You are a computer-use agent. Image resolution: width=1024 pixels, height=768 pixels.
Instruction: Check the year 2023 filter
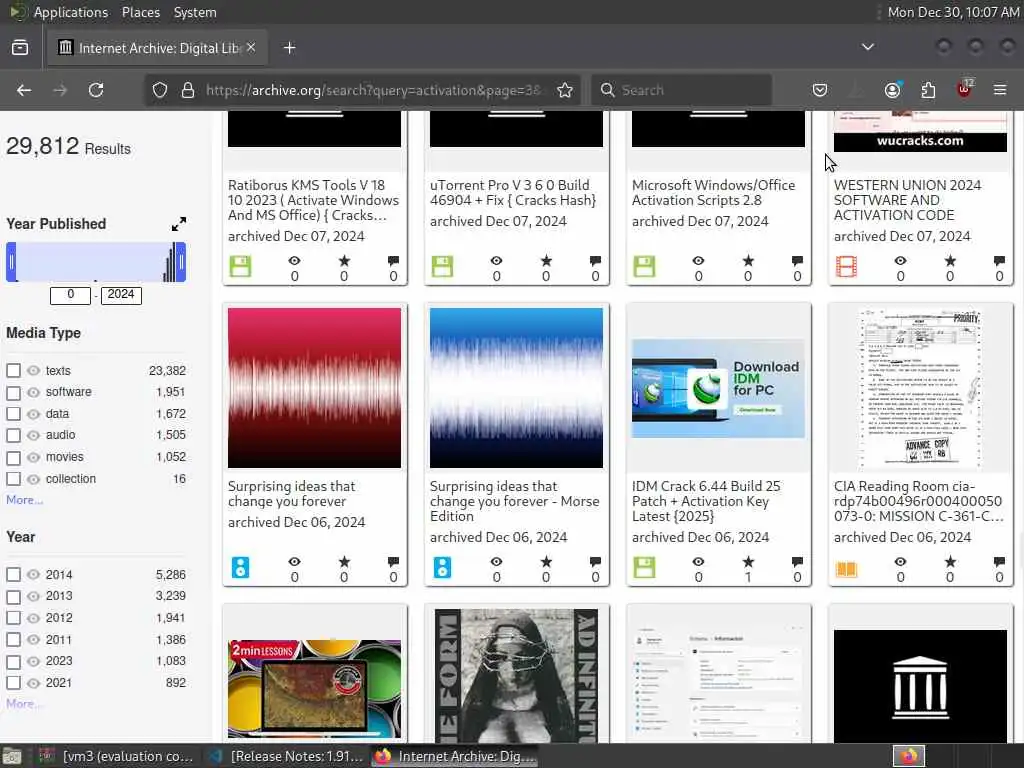(14, 662)
